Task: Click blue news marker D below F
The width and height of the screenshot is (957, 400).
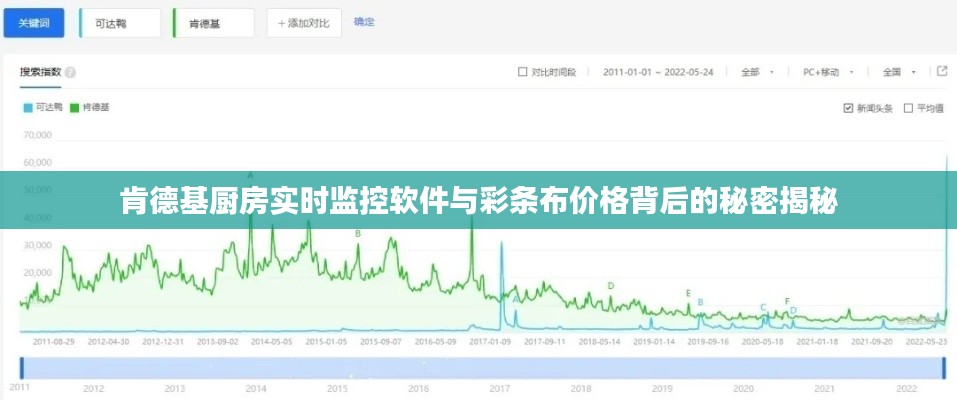Action: pos(793,310)
